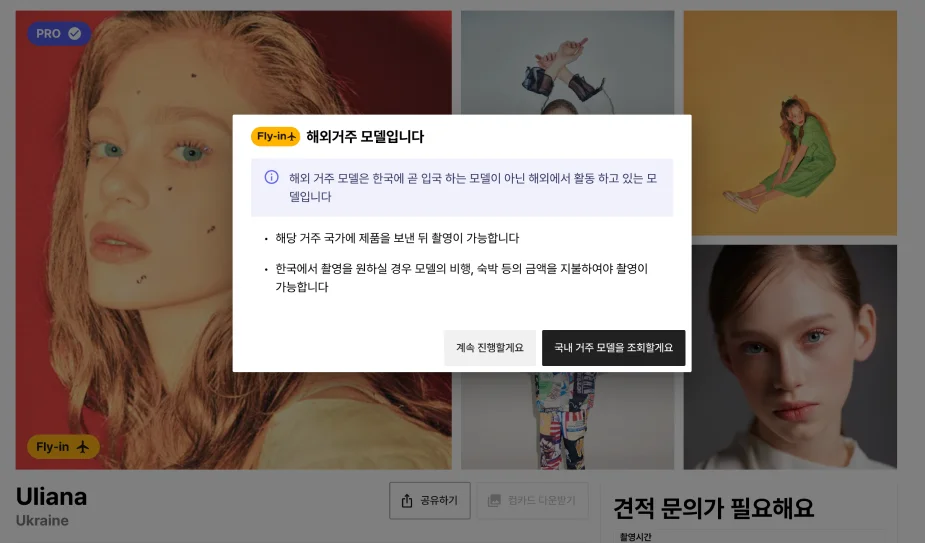925x543 pixels.
Task: Click the Ukraine country label
Action: pyautogui.click(x=42, y=521)
